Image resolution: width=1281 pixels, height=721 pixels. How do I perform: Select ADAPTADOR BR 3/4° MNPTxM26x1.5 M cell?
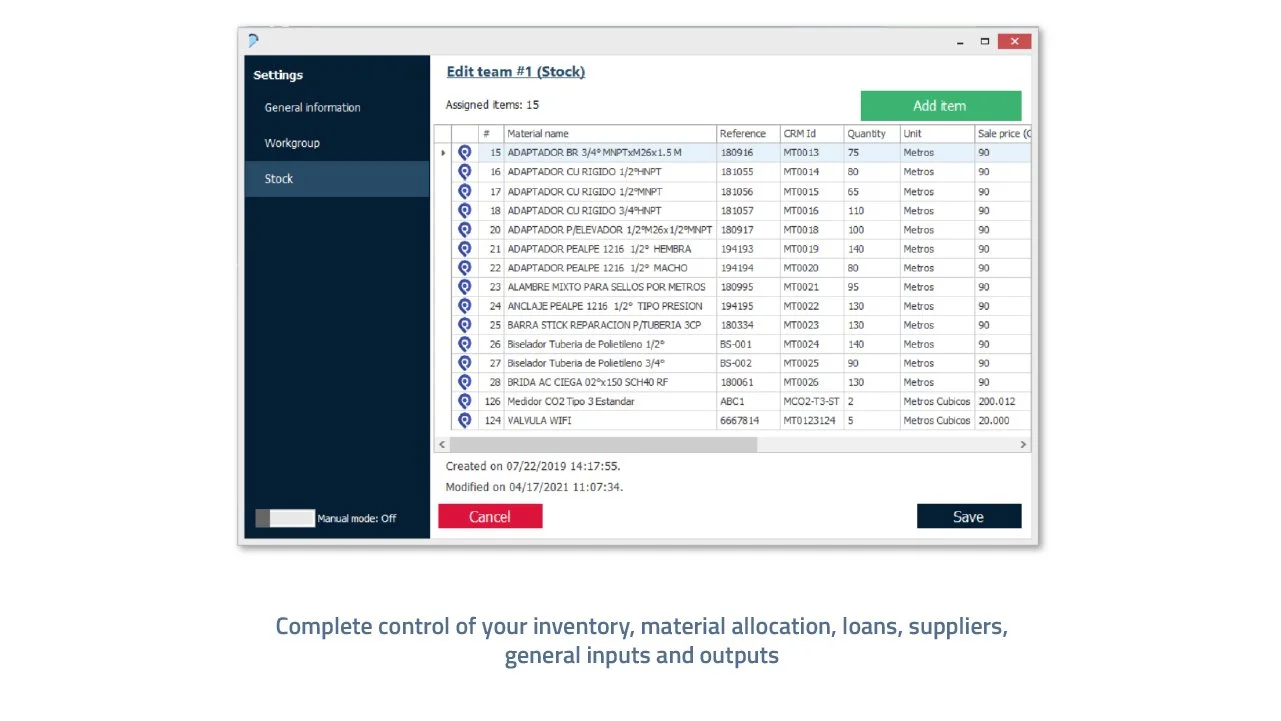coord(610,153)
